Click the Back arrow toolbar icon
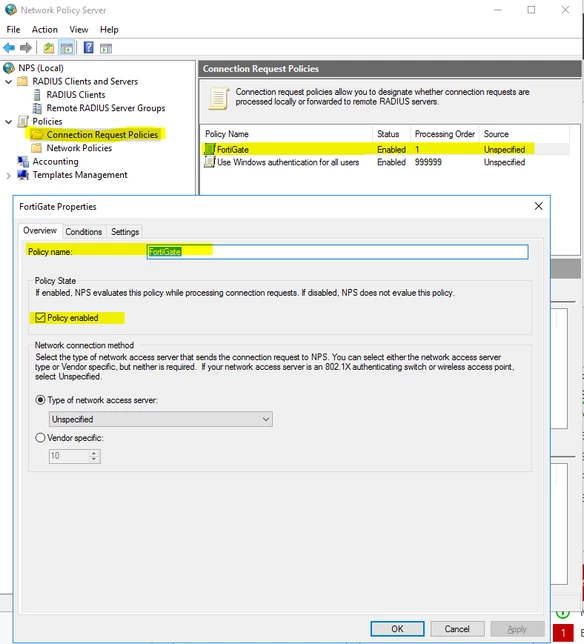The width and height of the screenshot is (584, 644). (9, 48)
